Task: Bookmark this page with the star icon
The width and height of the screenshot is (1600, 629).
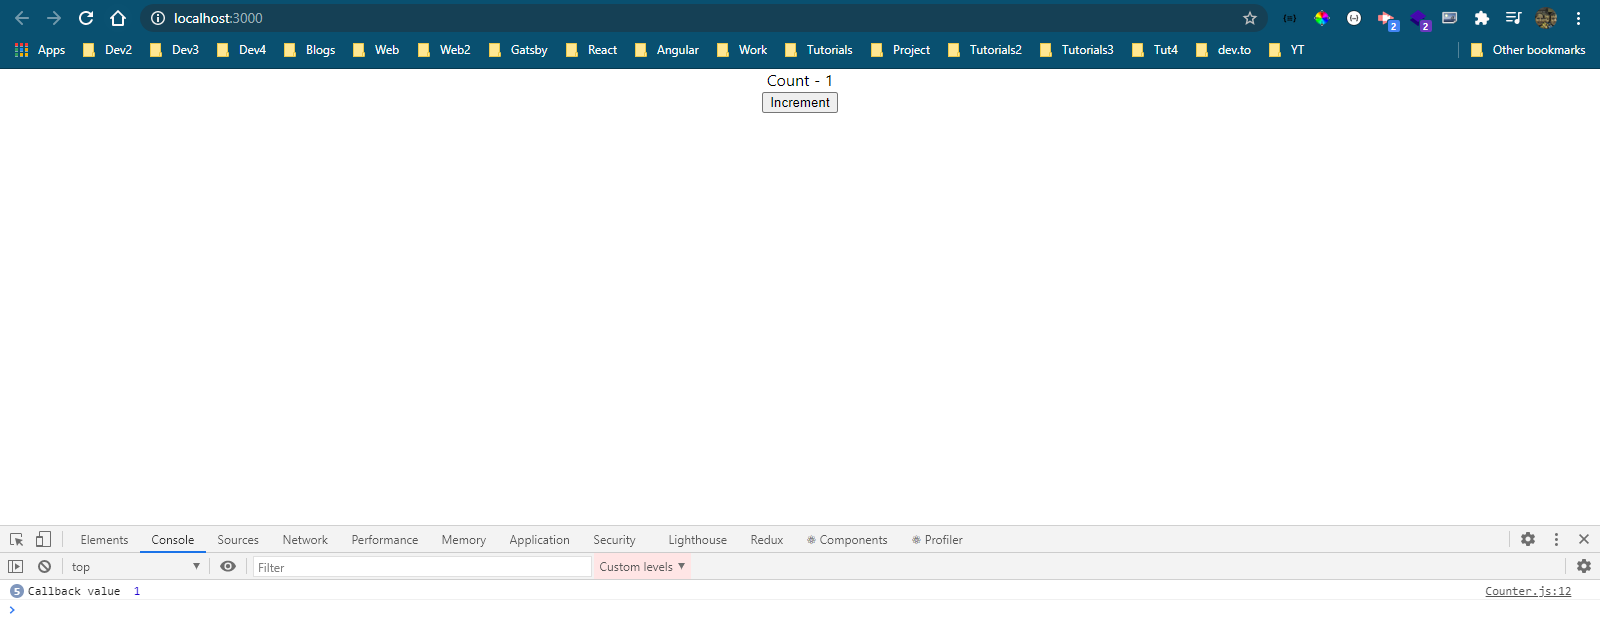Action: tap(1250, 18)
